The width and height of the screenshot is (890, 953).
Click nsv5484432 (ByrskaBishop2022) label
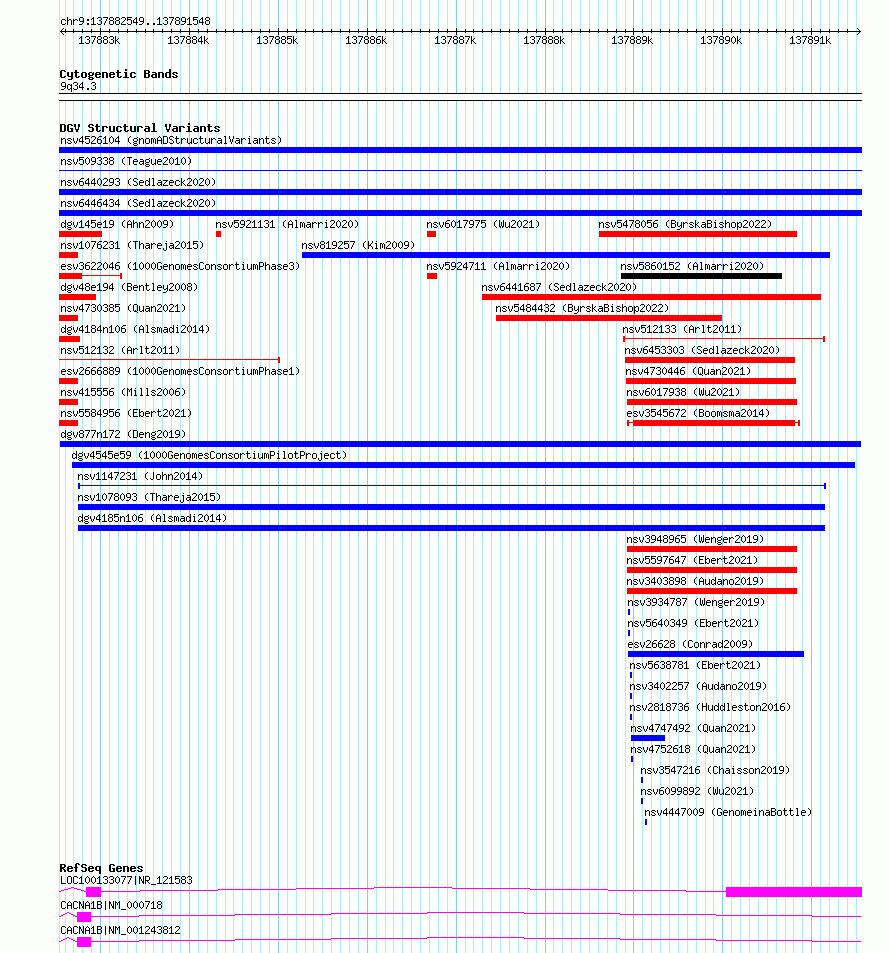(582, 308)
